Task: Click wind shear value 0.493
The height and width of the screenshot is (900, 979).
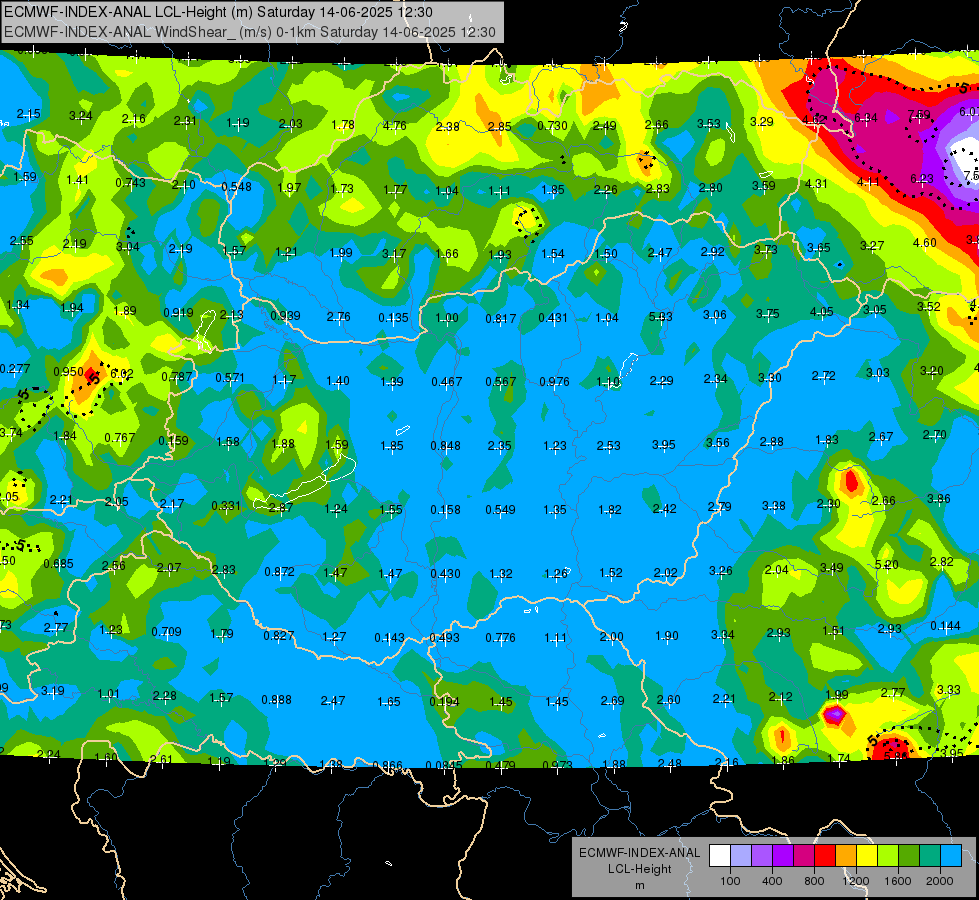Action: click(x=445, y=638)
